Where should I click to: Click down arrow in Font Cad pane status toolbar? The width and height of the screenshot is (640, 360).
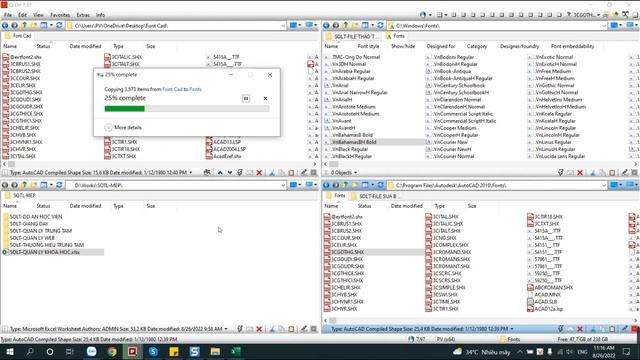[x=230, y=173]
